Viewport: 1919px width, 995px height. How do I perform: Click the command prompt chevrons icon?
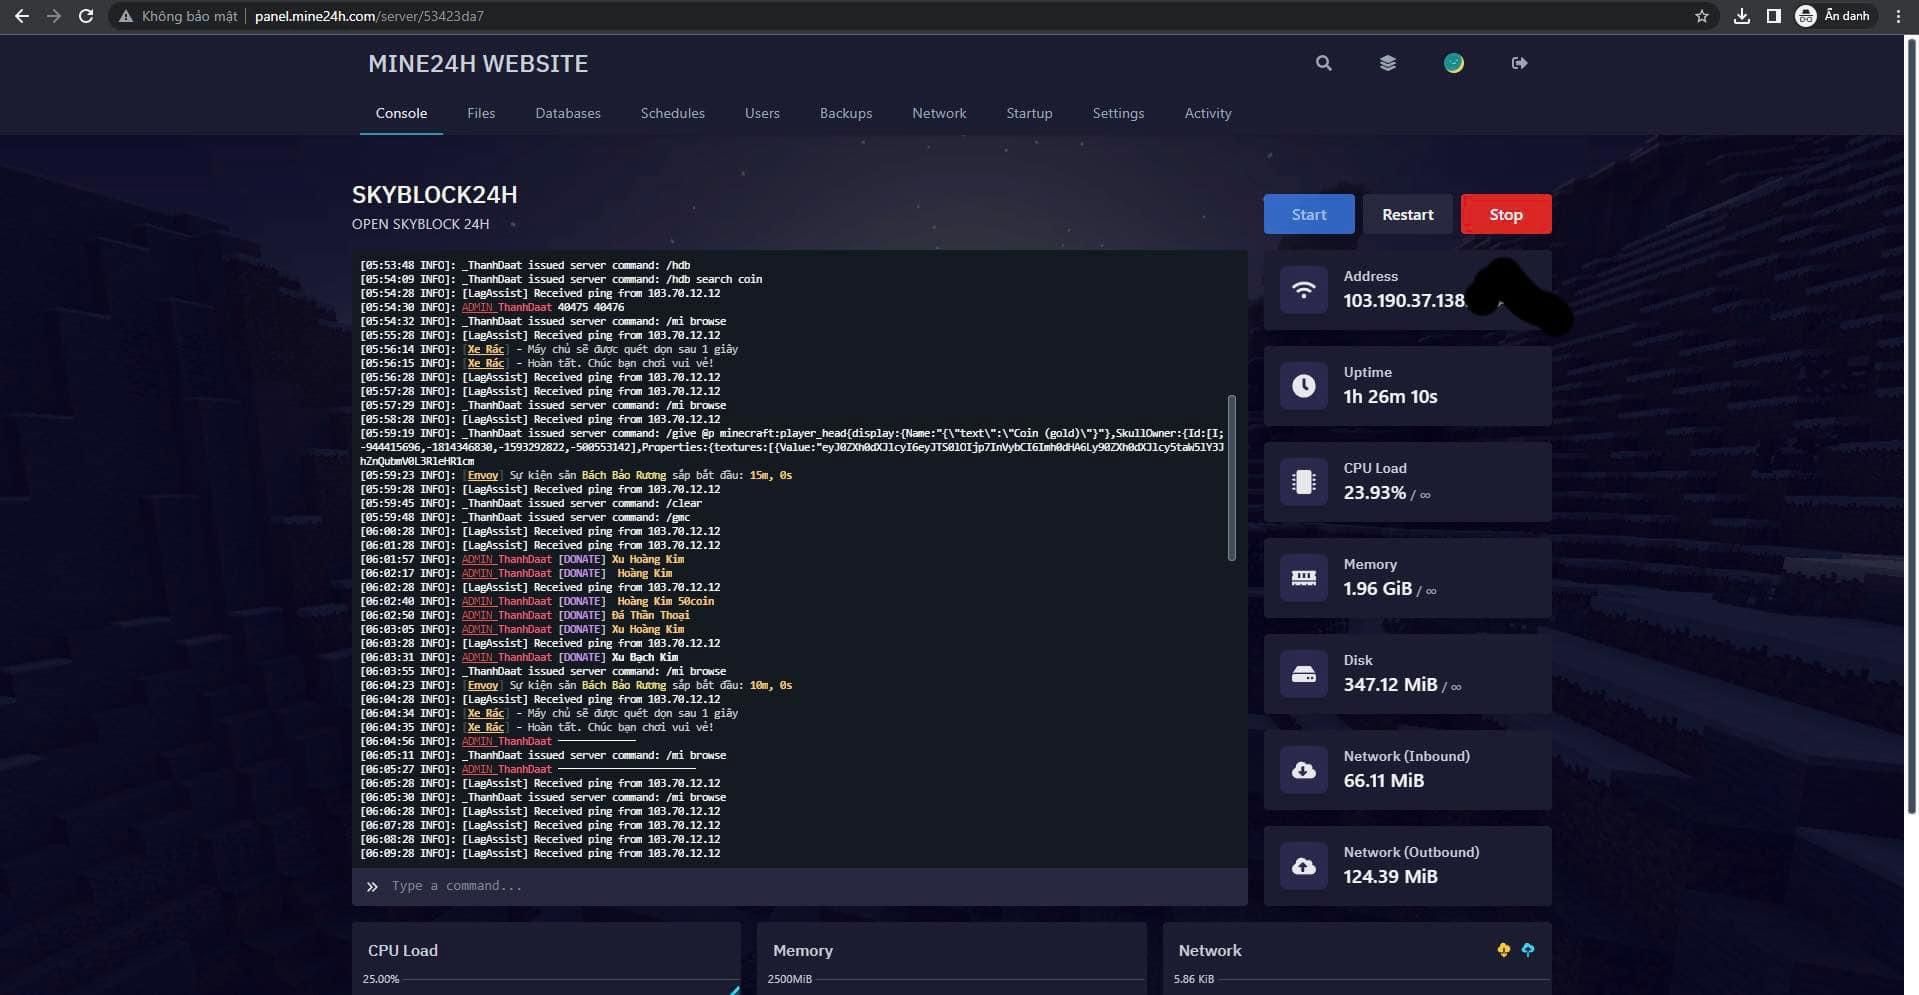(372, 886)
